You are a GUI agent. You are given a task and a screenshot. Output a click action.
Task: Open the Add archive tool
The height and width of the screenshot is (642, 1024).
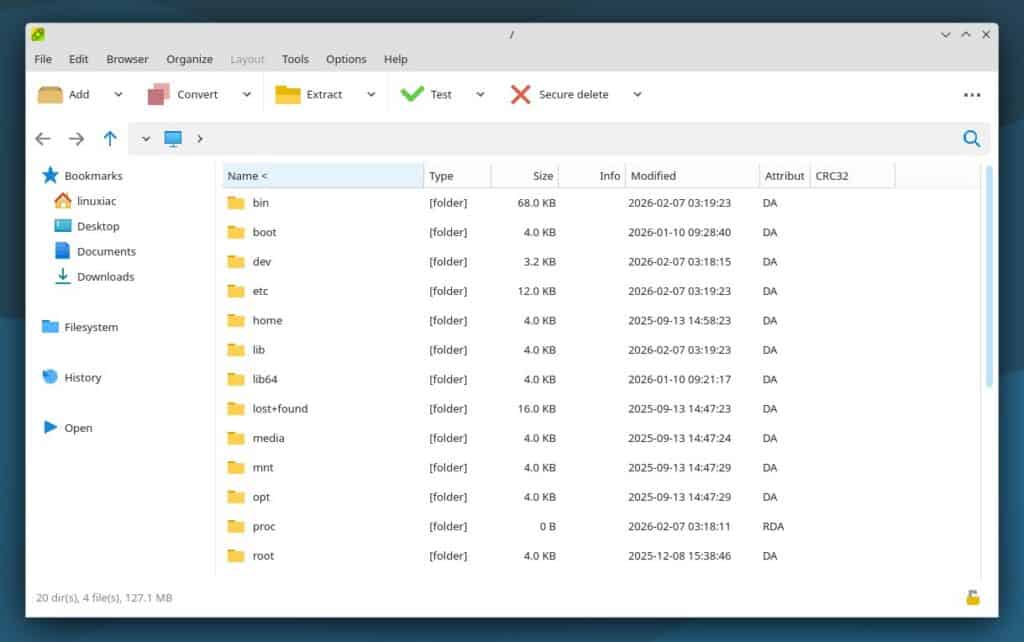pyautogui.click(x=68, y=94)
